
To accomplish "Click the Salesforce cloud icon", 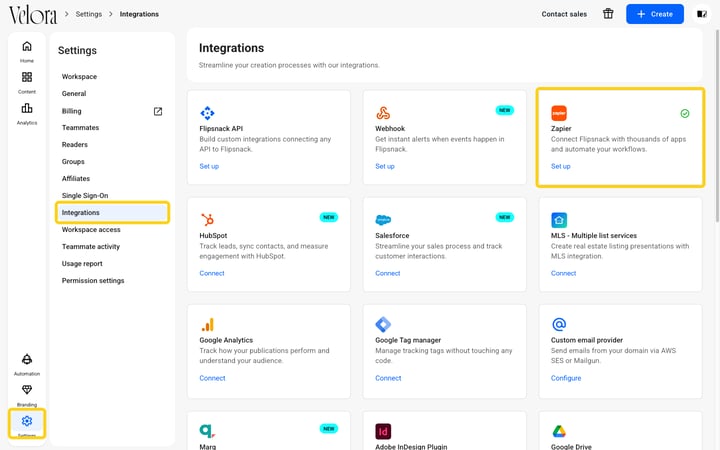I will [383, 220].
